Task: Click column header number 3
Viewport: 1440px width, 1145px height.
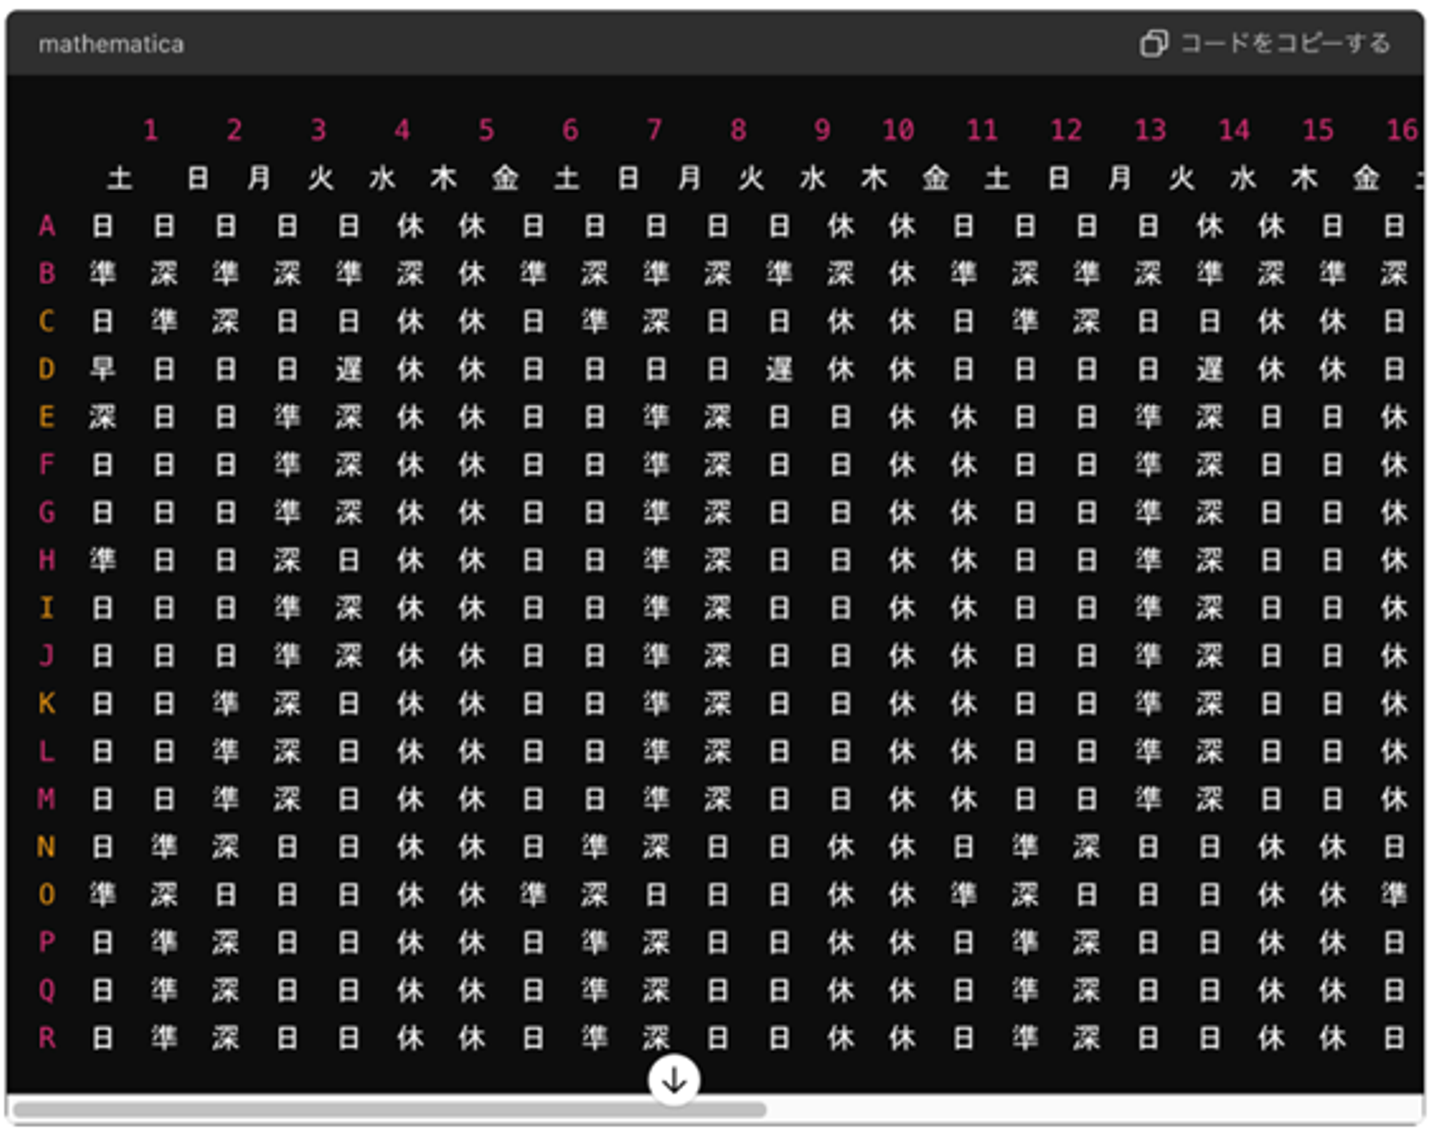Action: click(x=318, y=130)
